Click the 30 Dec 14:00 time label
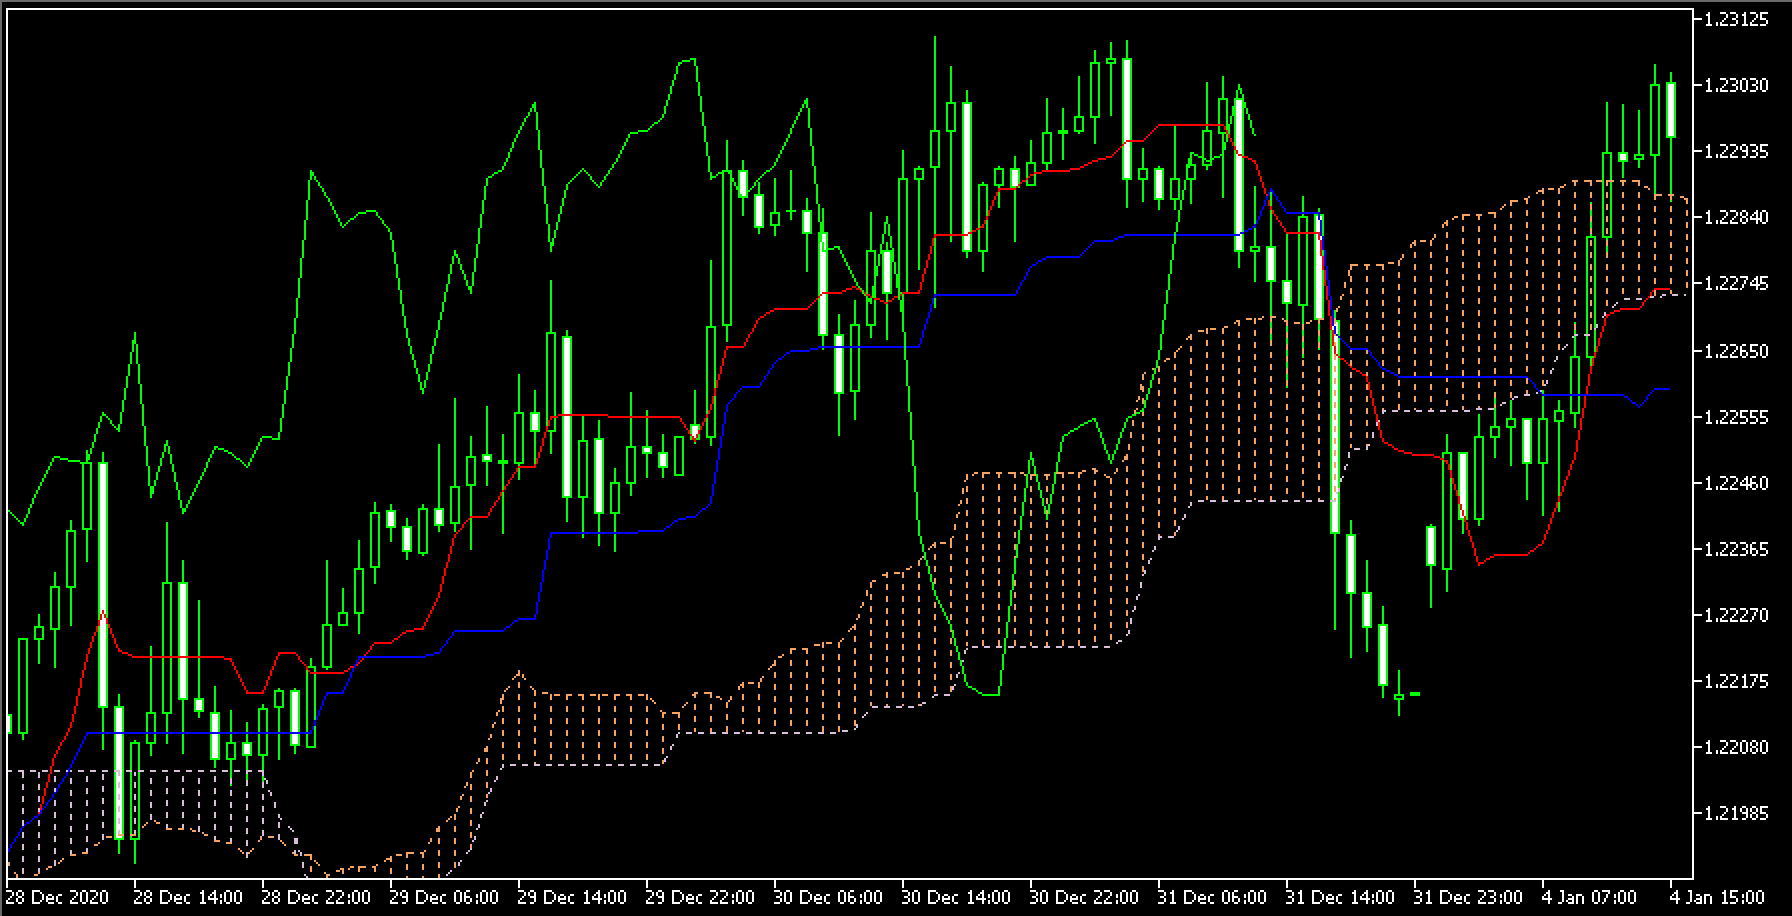This screenshot has height=916, width=1792. (x=955, y=896)
